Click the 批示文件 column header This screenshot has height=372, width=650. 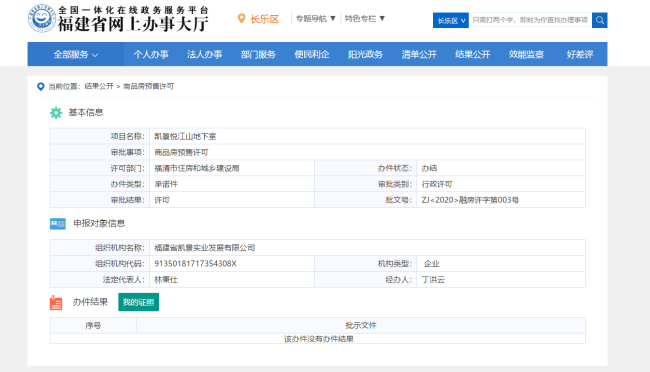tap(361, 326)
